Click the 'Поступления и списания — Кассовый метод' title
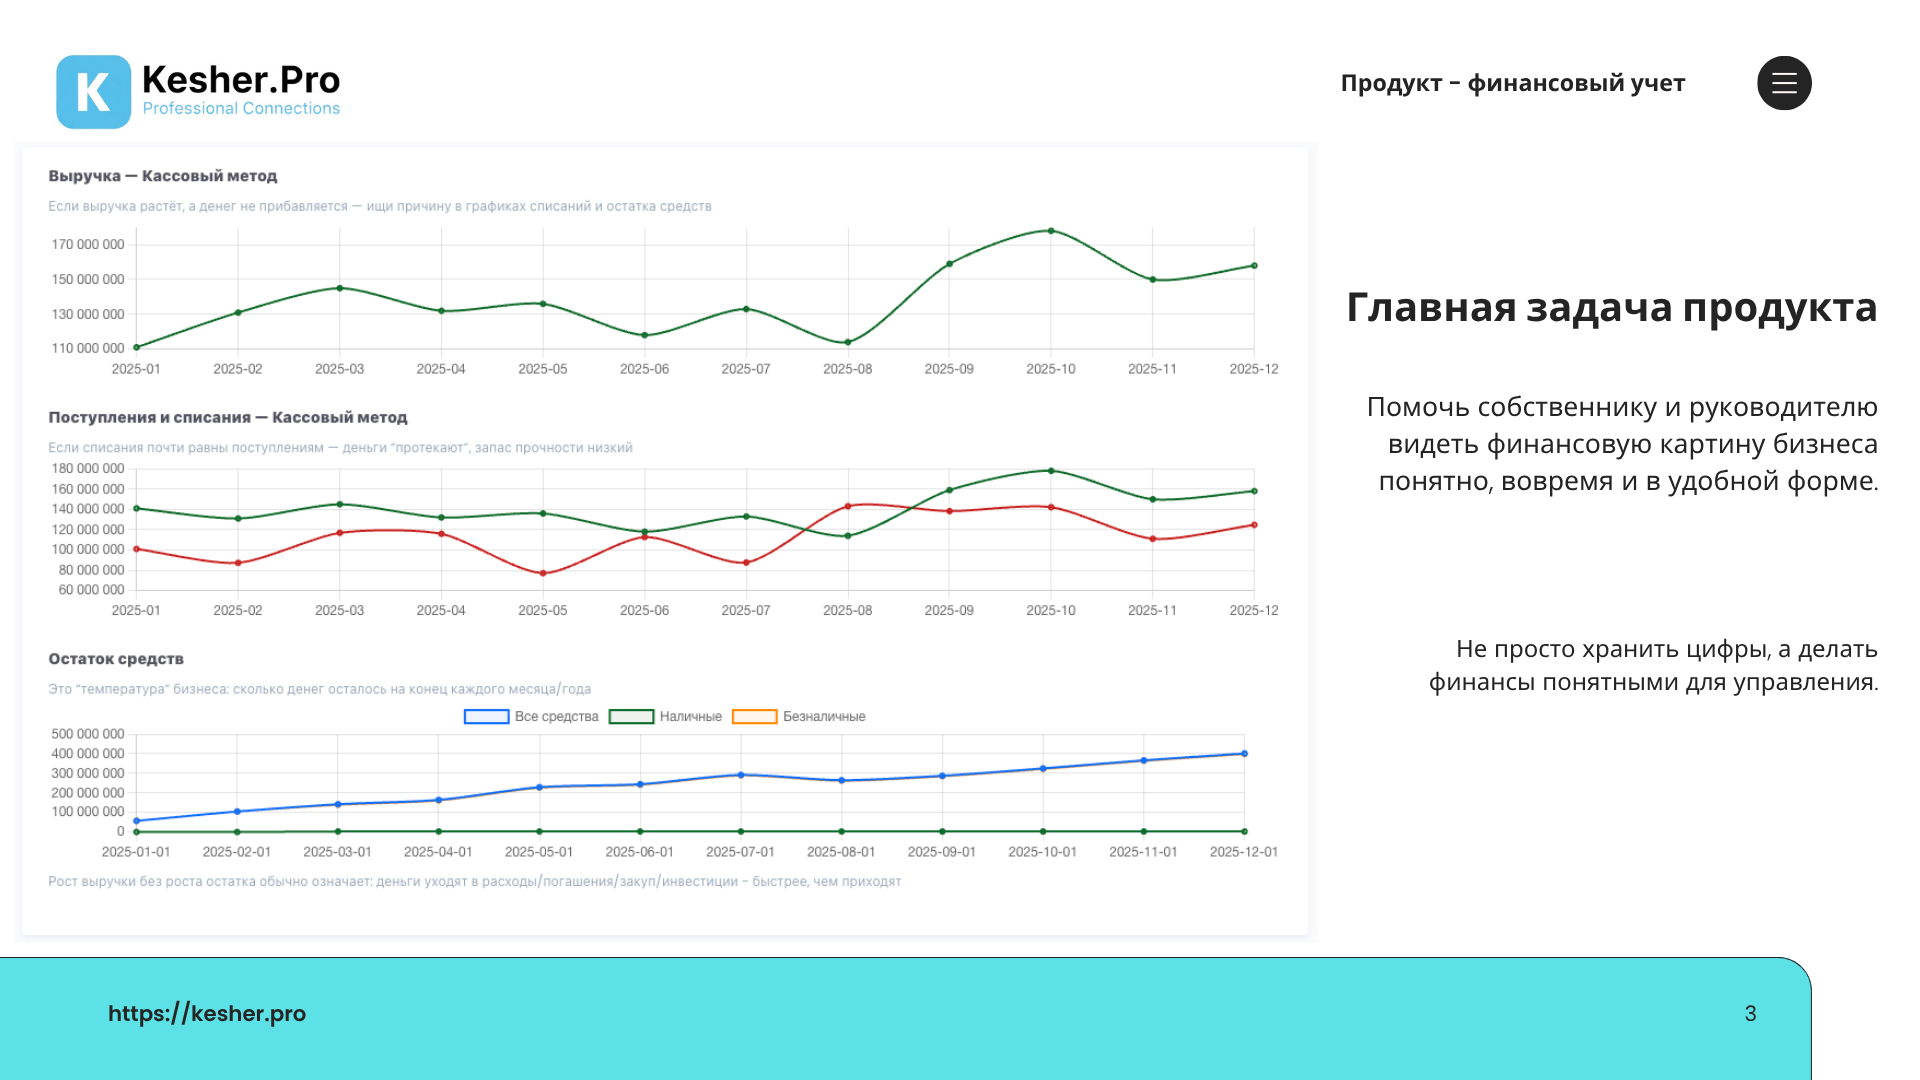The image size is (1920, 1080). pos(228,418)
